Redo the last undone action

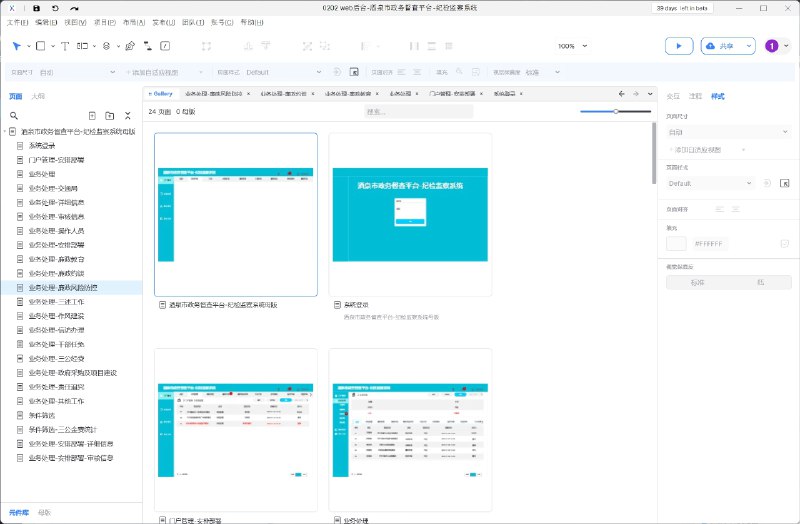click(74, 8)
